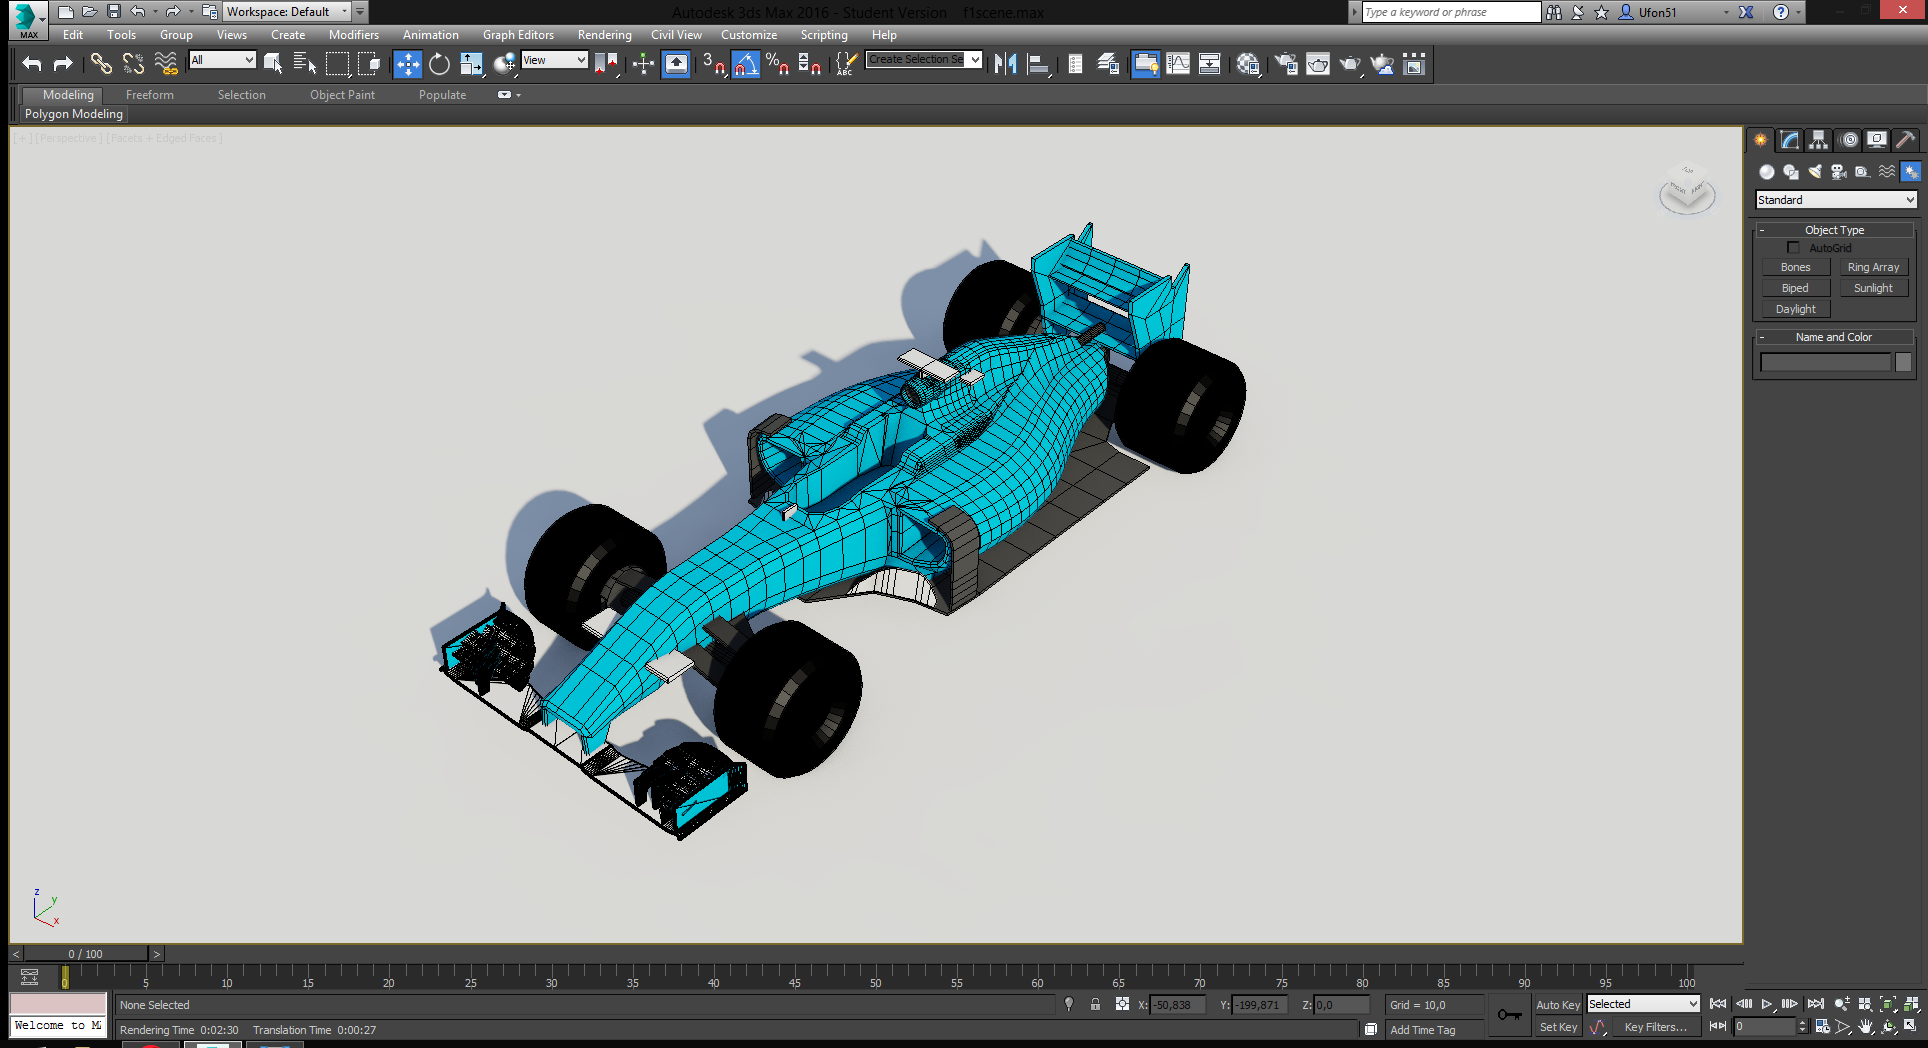Open the Curve Editor
Viewport: 1928px width, 1048px height.
point(1178,64)
